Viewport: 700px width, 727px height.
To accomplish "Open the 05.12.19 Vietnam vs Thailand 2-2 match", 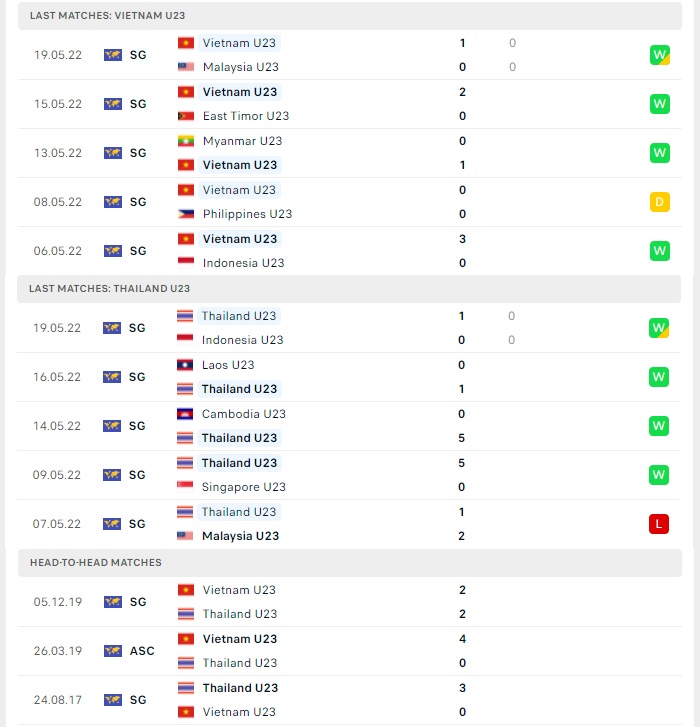I will pos(350,602).
